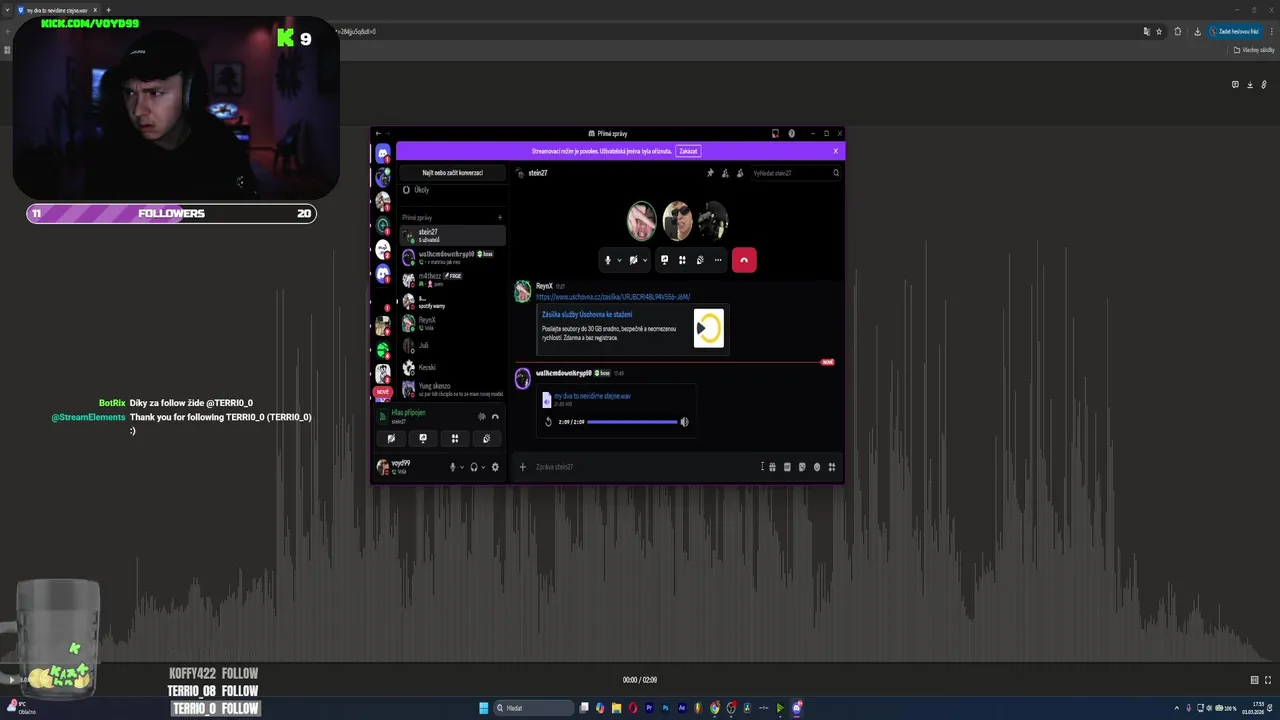Dismiss the purple streamer mode banner
The height and width of the screenshot is (720, 1280).
click(x=836, y=151)
